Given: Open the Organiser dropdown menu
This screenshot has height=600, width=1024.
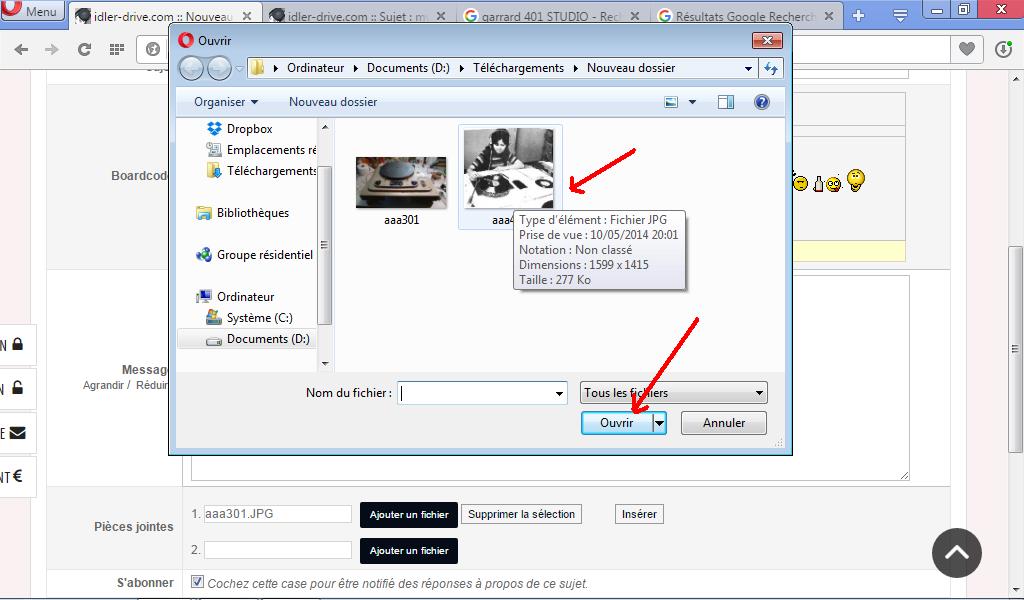Looking at the screenshot, I should click(x=225, y=102).
